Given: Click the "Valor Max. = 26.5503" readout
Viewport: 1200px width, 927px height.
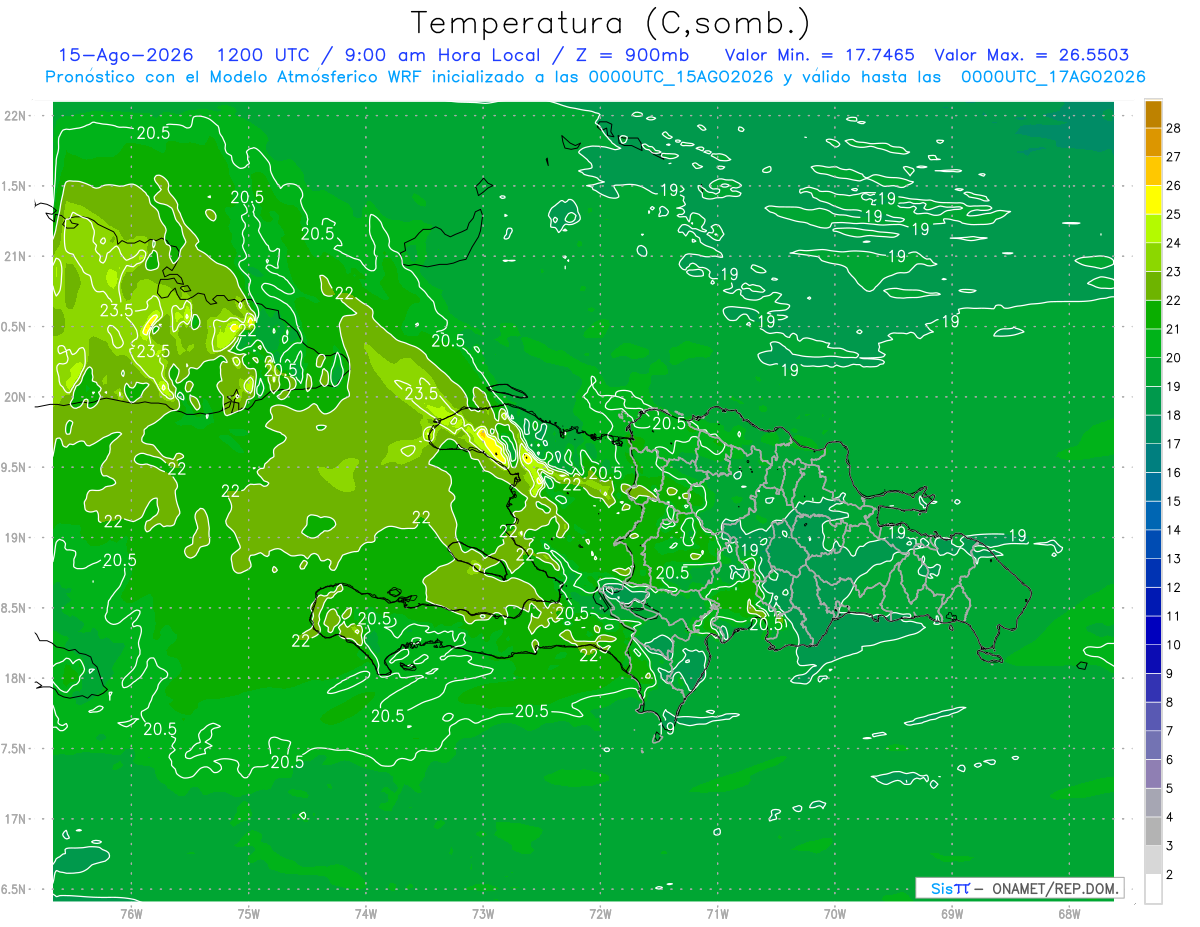Looking at the screenshot, I should (x=1032, y=55).
